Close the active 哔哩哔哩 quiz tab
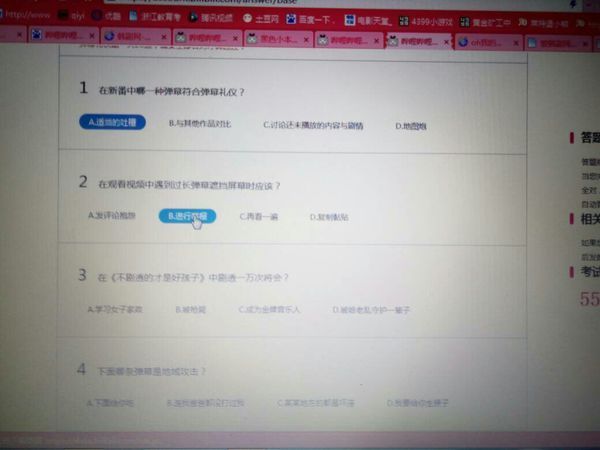The image size is (600, 450). click(446, 42)
